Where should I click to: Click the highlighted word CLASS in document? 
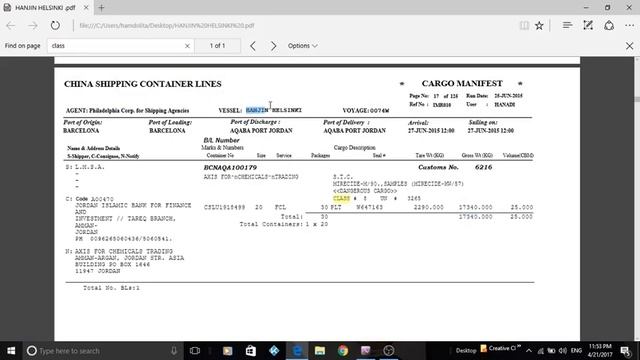point(341,198)
